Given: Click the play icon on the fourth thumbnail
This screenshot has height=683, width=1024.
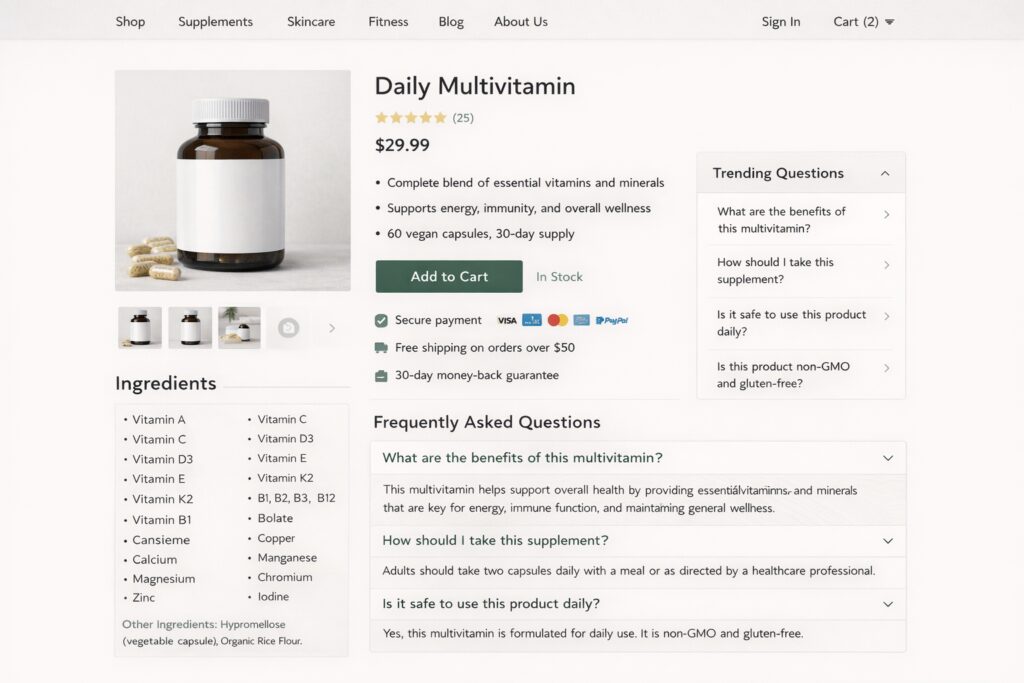Looking at the screenshot, I should [x=287, y=327].
